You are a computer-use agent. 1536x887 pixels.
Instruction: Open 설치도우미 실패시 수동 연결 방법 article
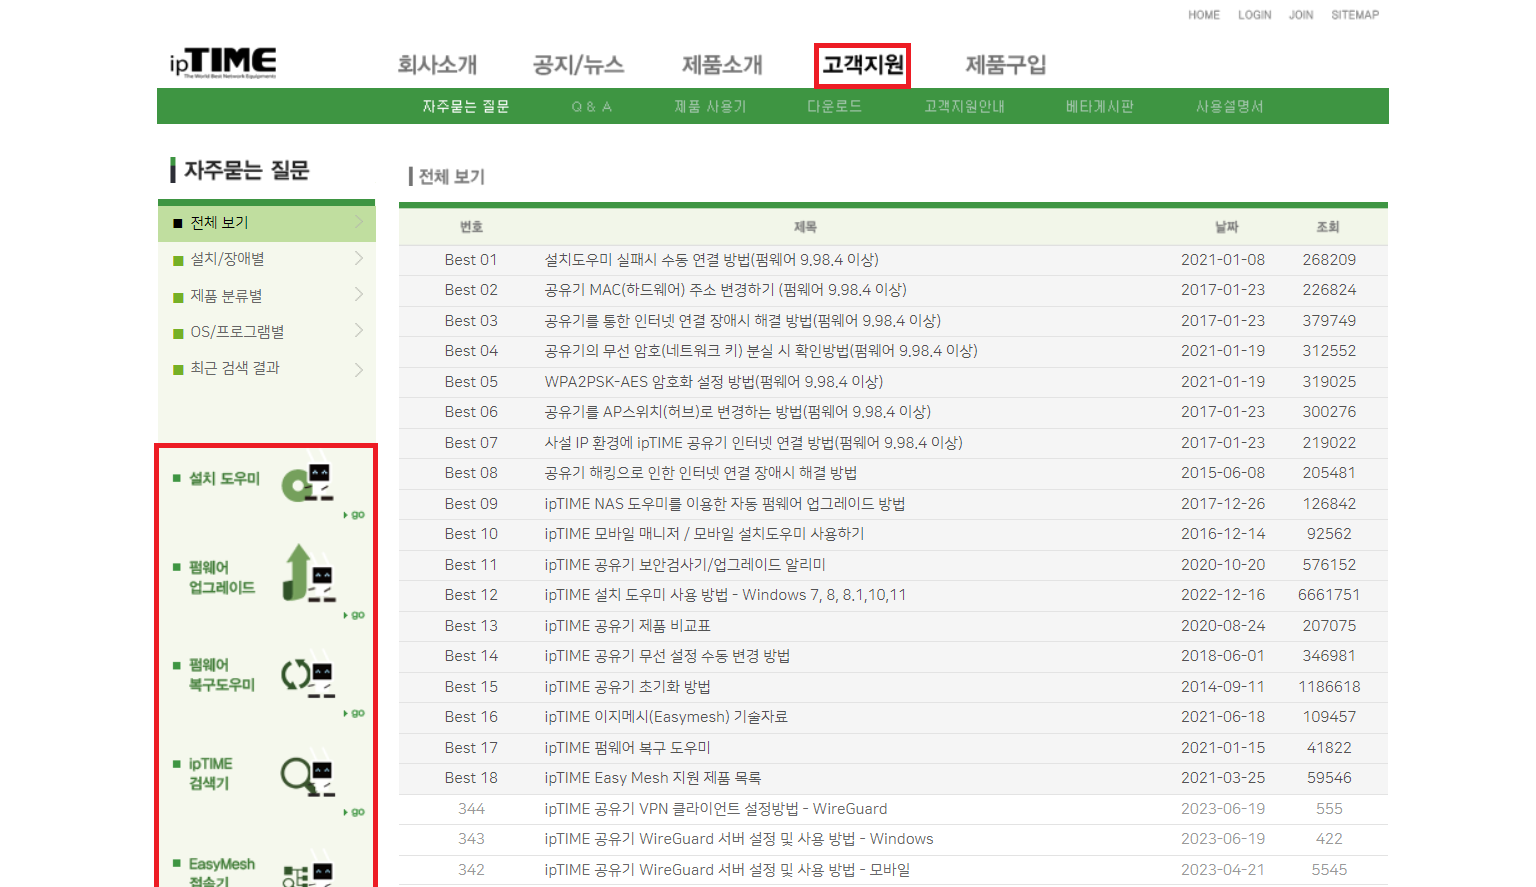(711, 260)
